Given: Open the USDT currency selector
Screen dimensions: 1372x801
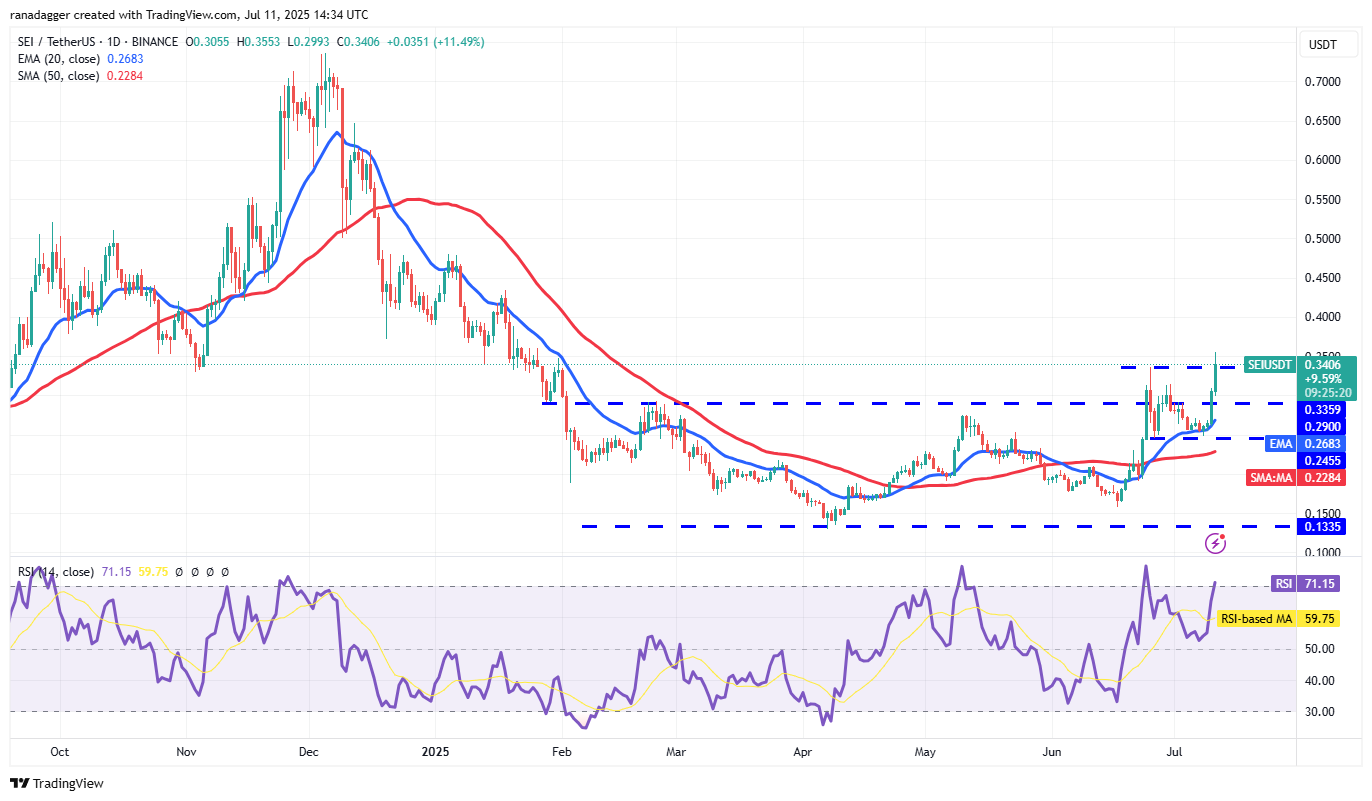Looking at the screenshot, I should (x=1323, y=45).
